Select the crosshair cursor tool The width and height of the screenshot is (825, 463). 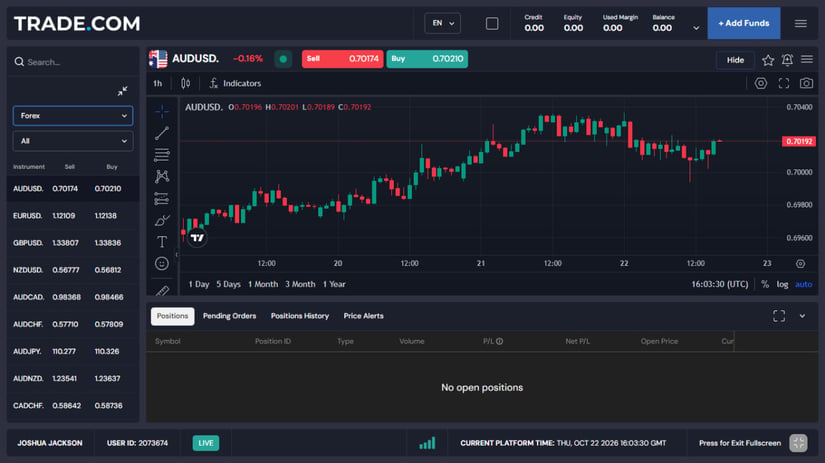[162, 112]
